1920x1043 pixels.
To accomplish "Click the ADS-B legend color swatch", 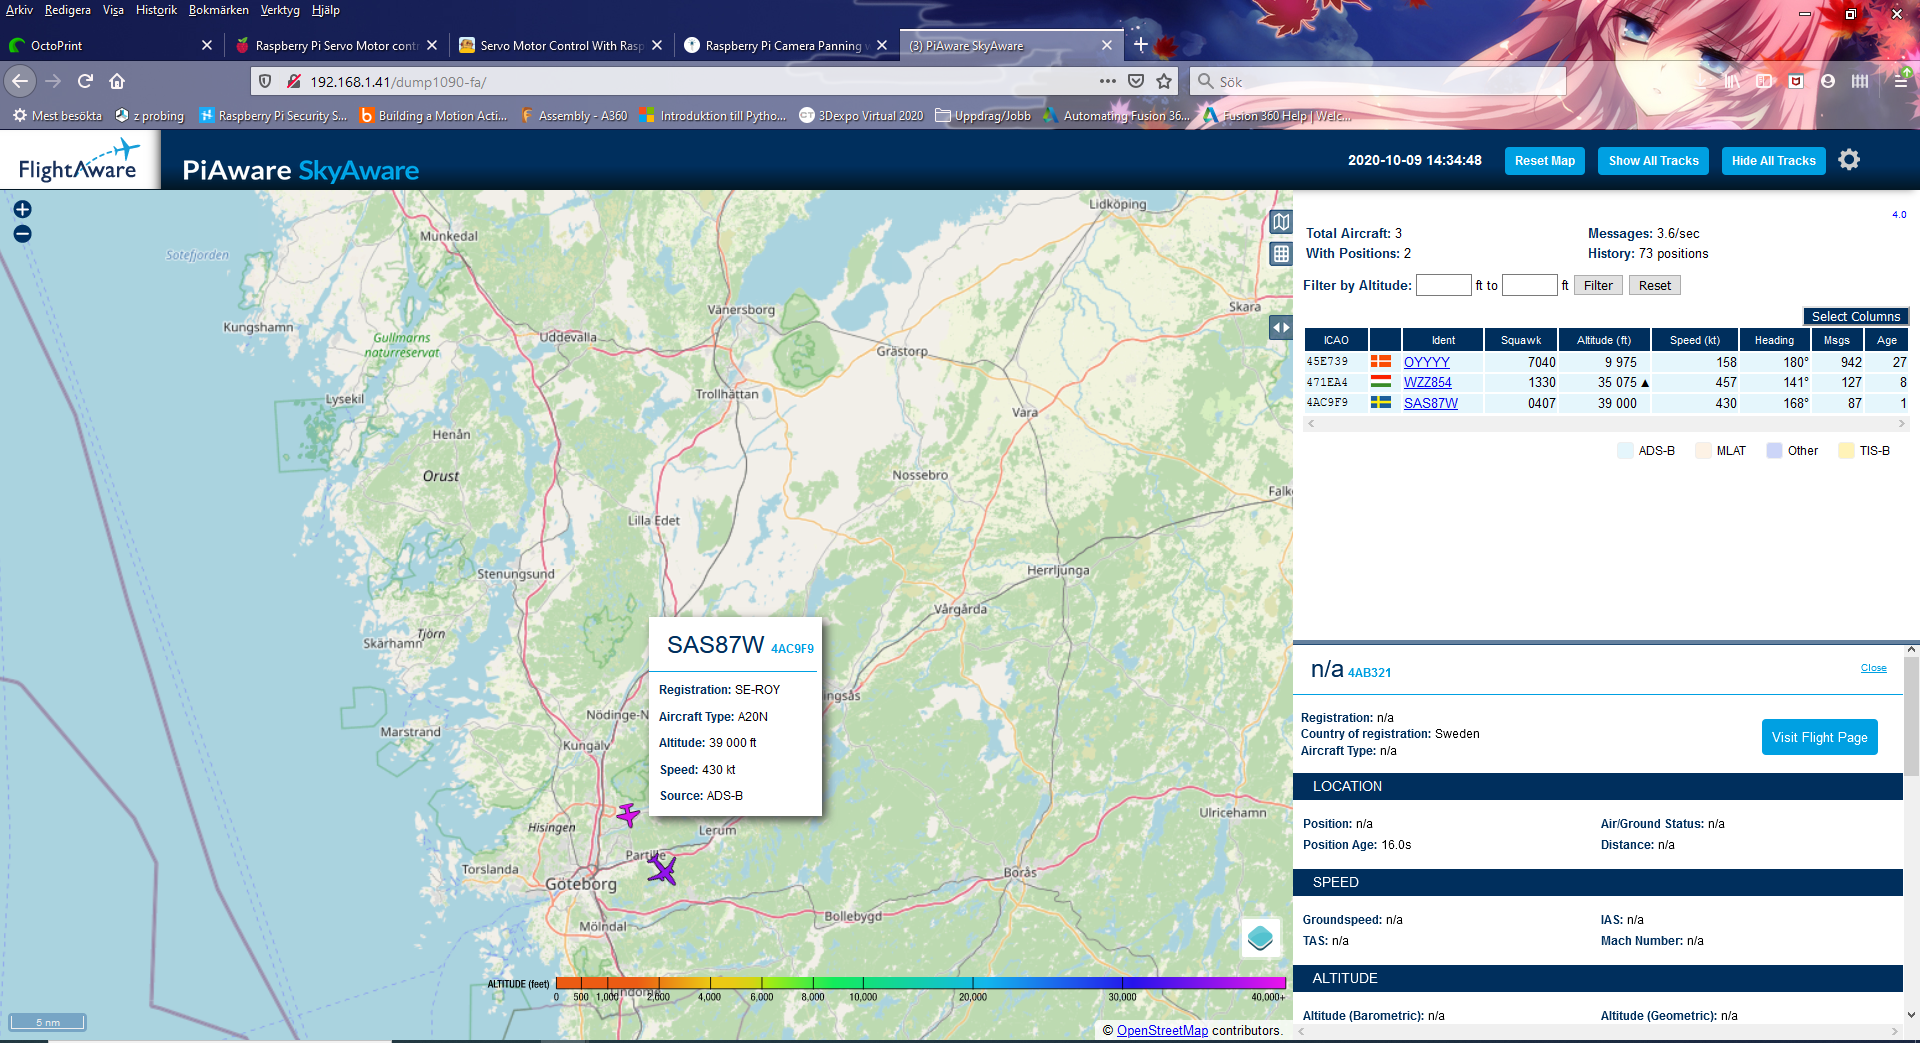I will pyautogui.click(x=1625, y=451).
